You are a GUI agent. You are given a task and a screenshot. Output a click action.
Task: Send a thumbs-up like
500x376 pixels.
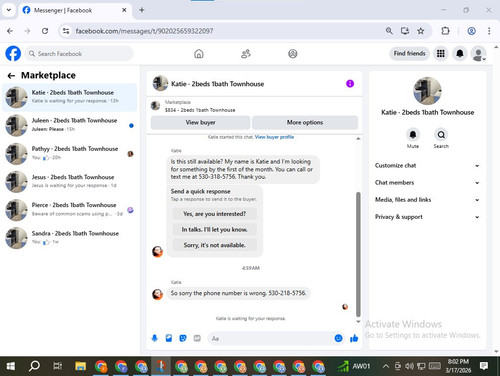[x=354, y=338]
